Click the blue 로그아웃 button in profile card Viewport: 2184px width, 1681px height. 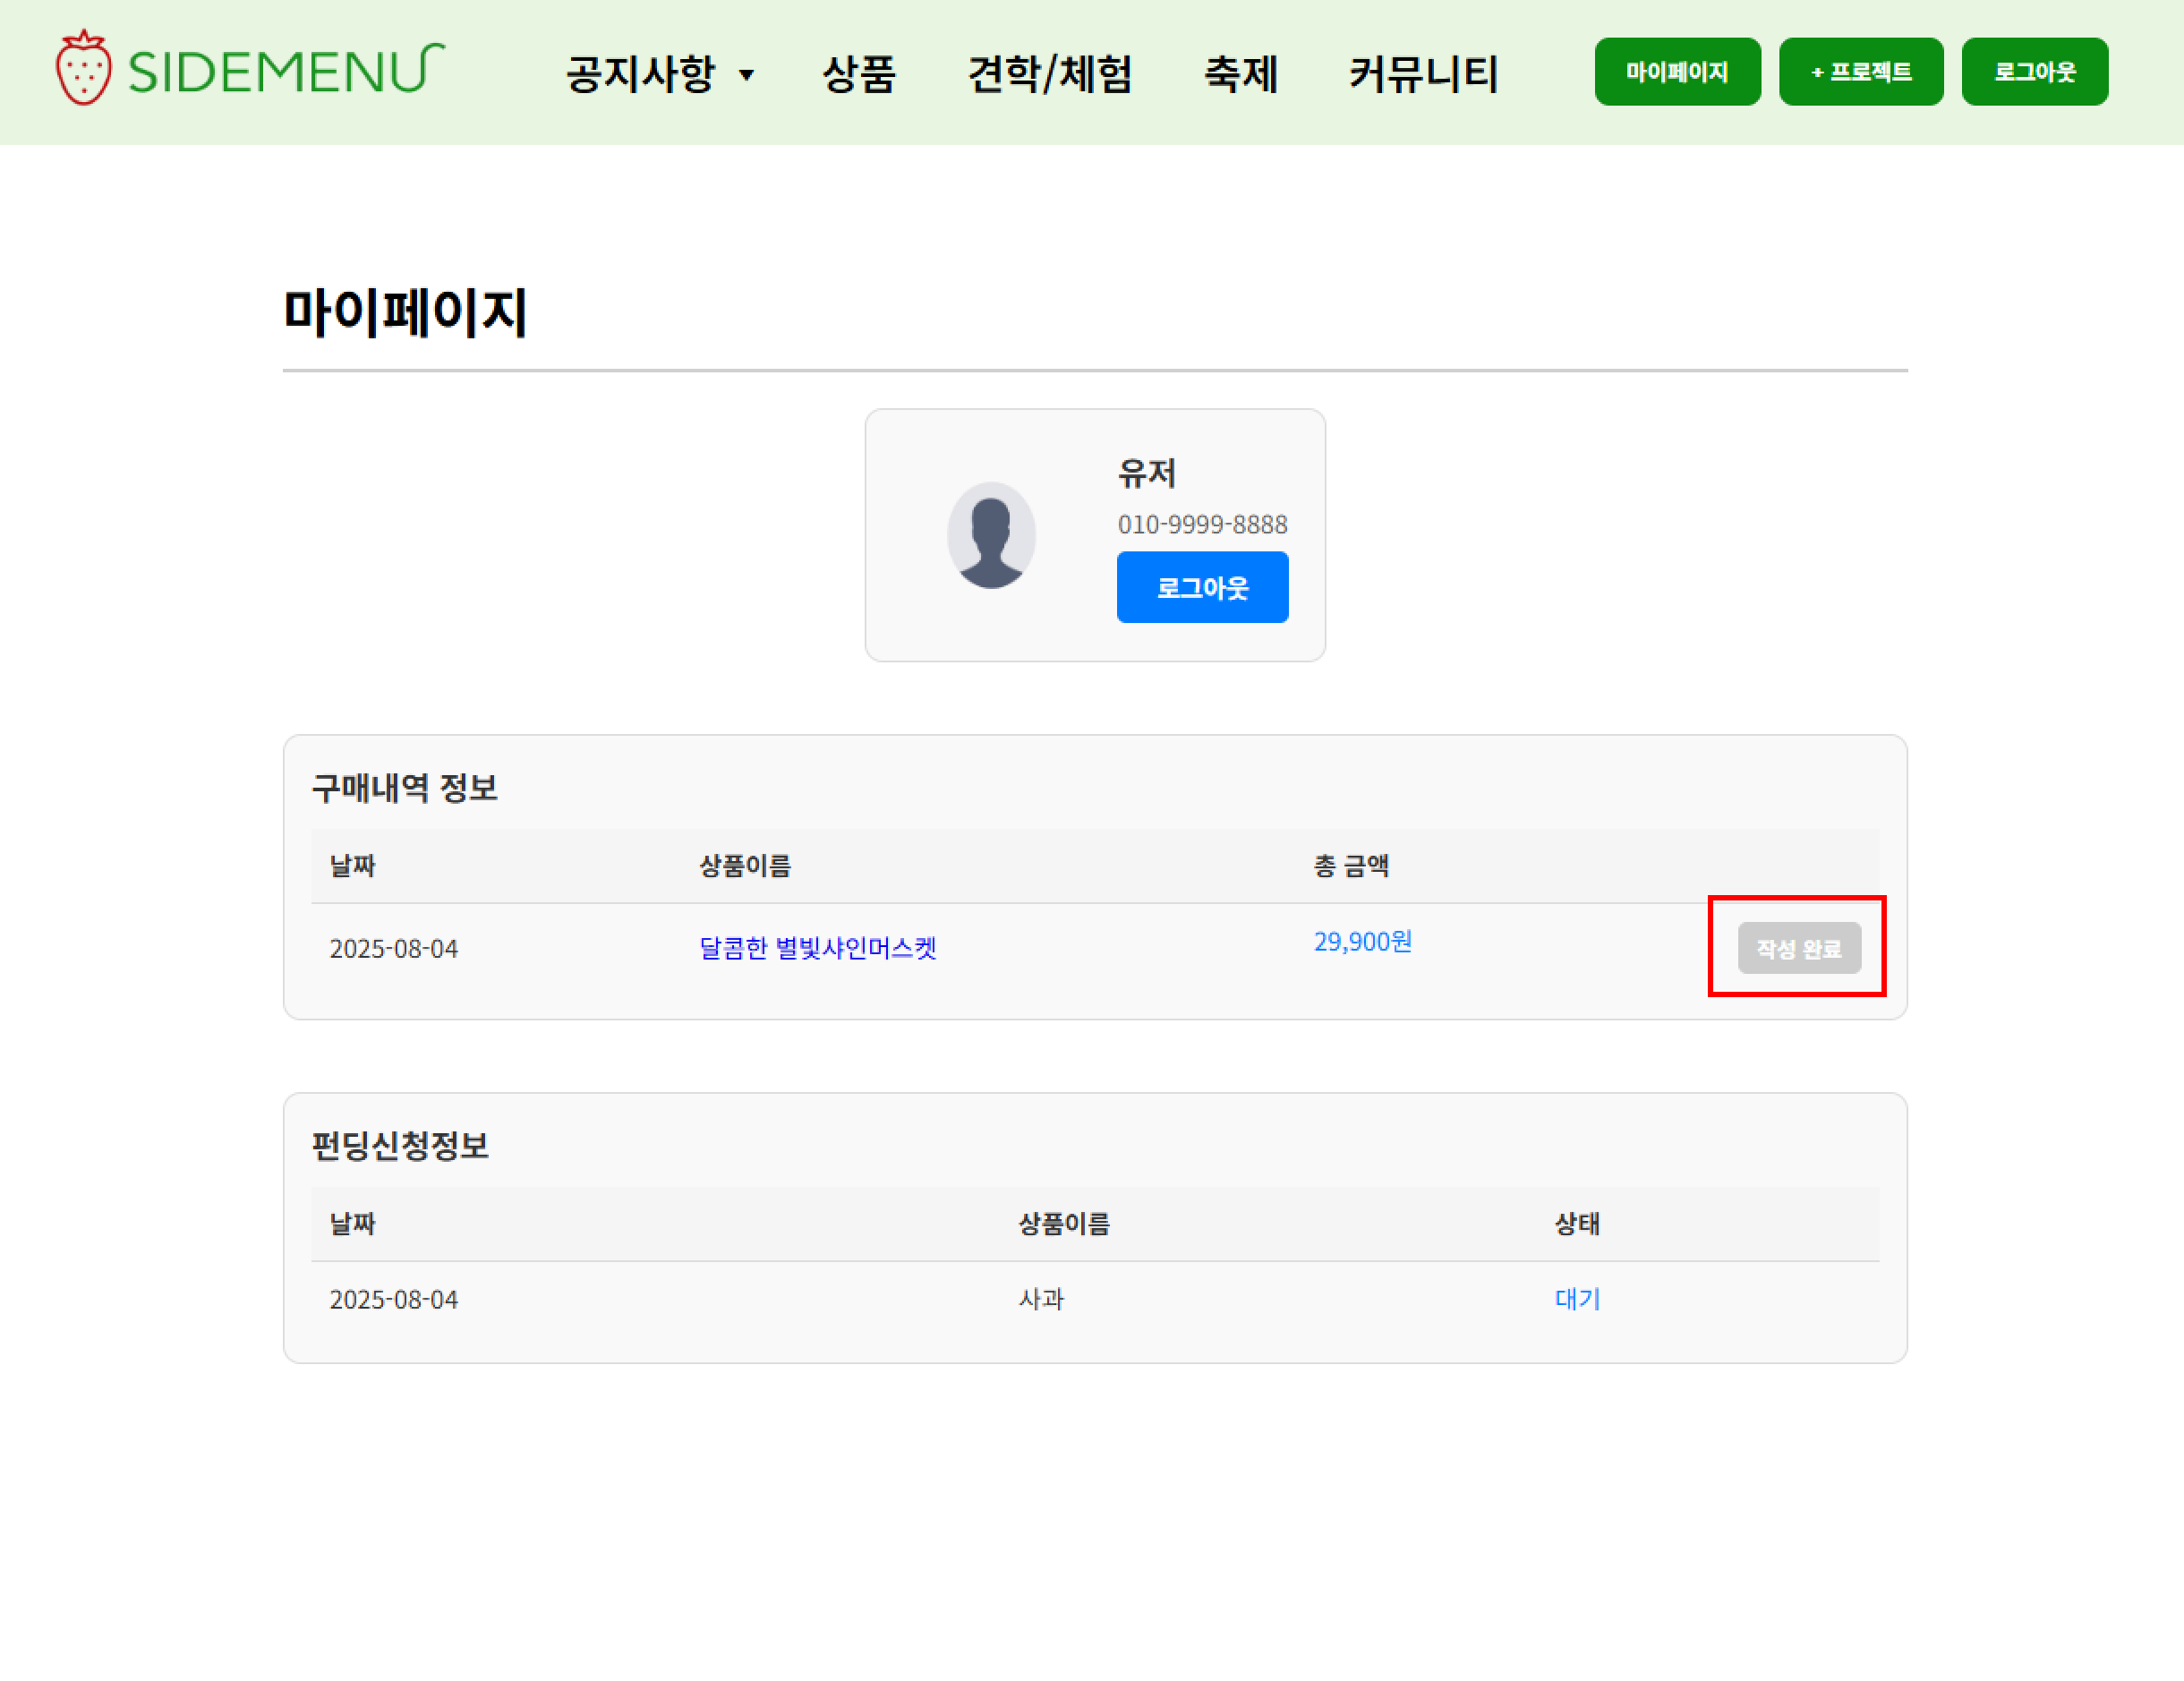[1202, 587]
